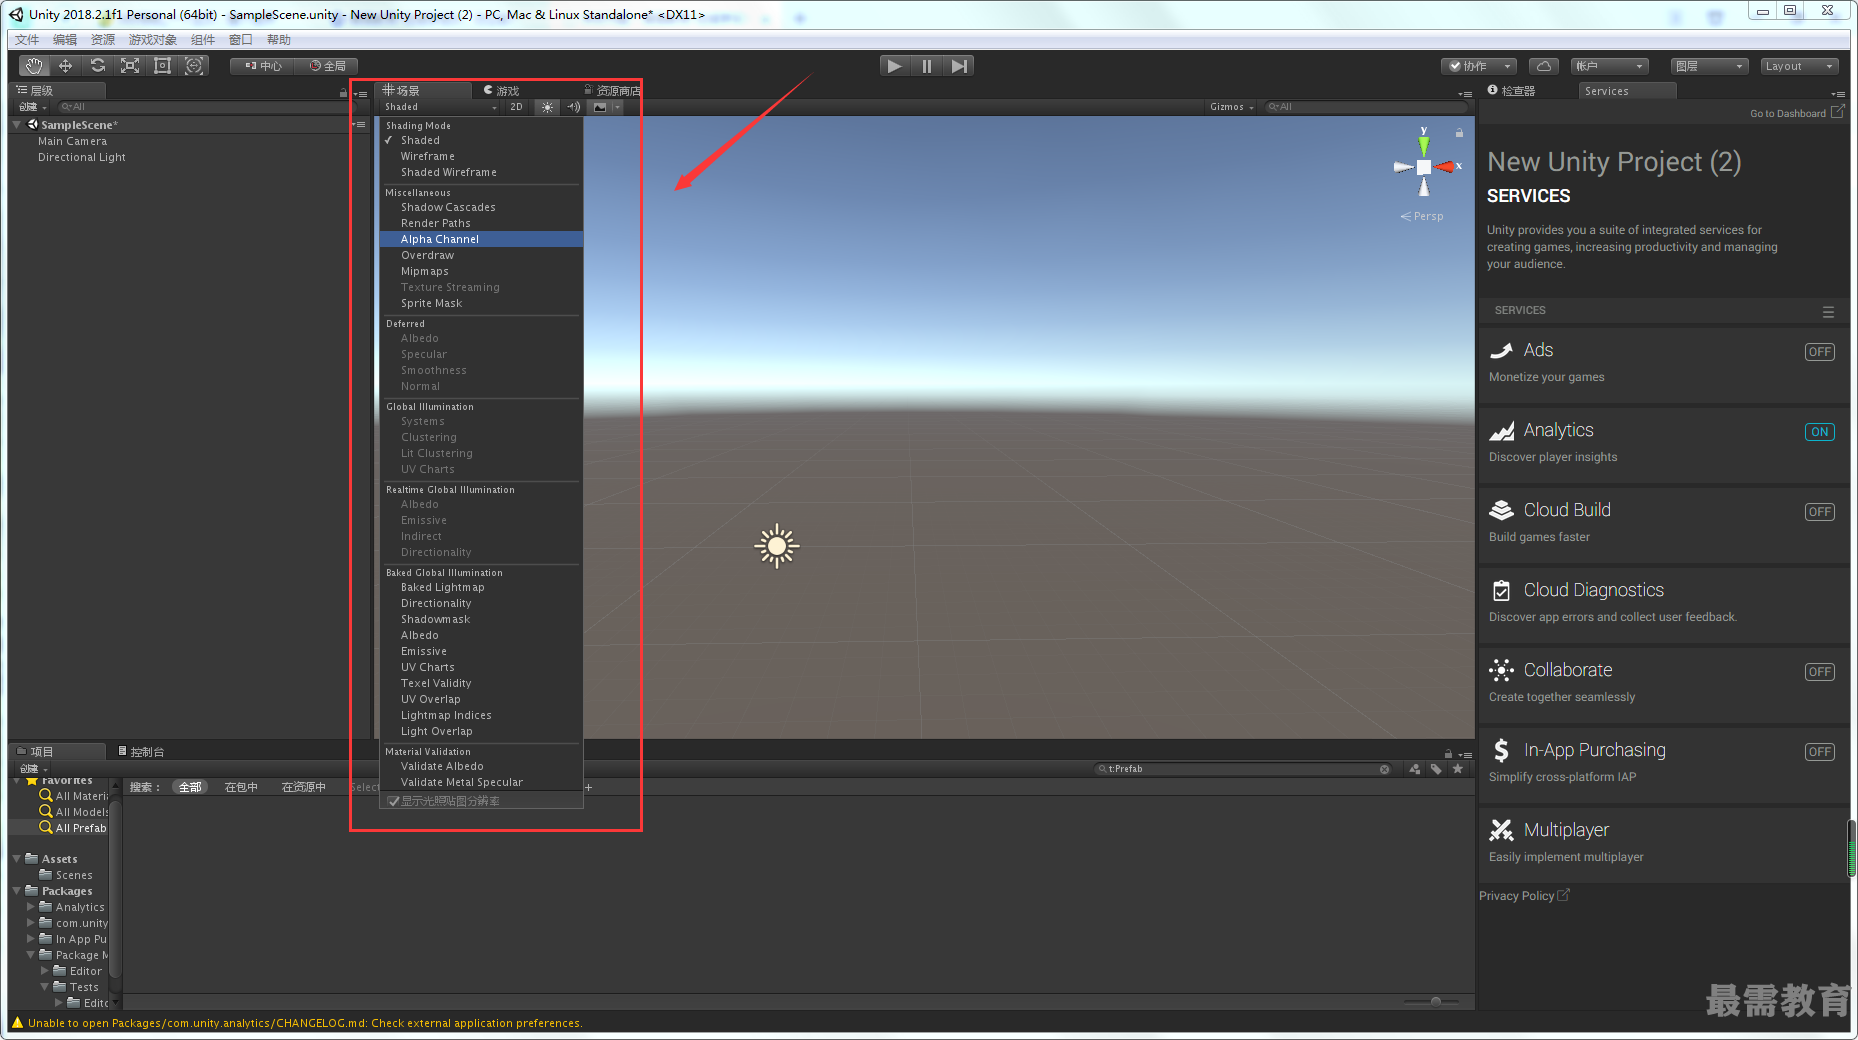The height and width of the screenshot is (1040, 1858).
Task: Toggle 2D scene view mode
Action: point(516,107)
